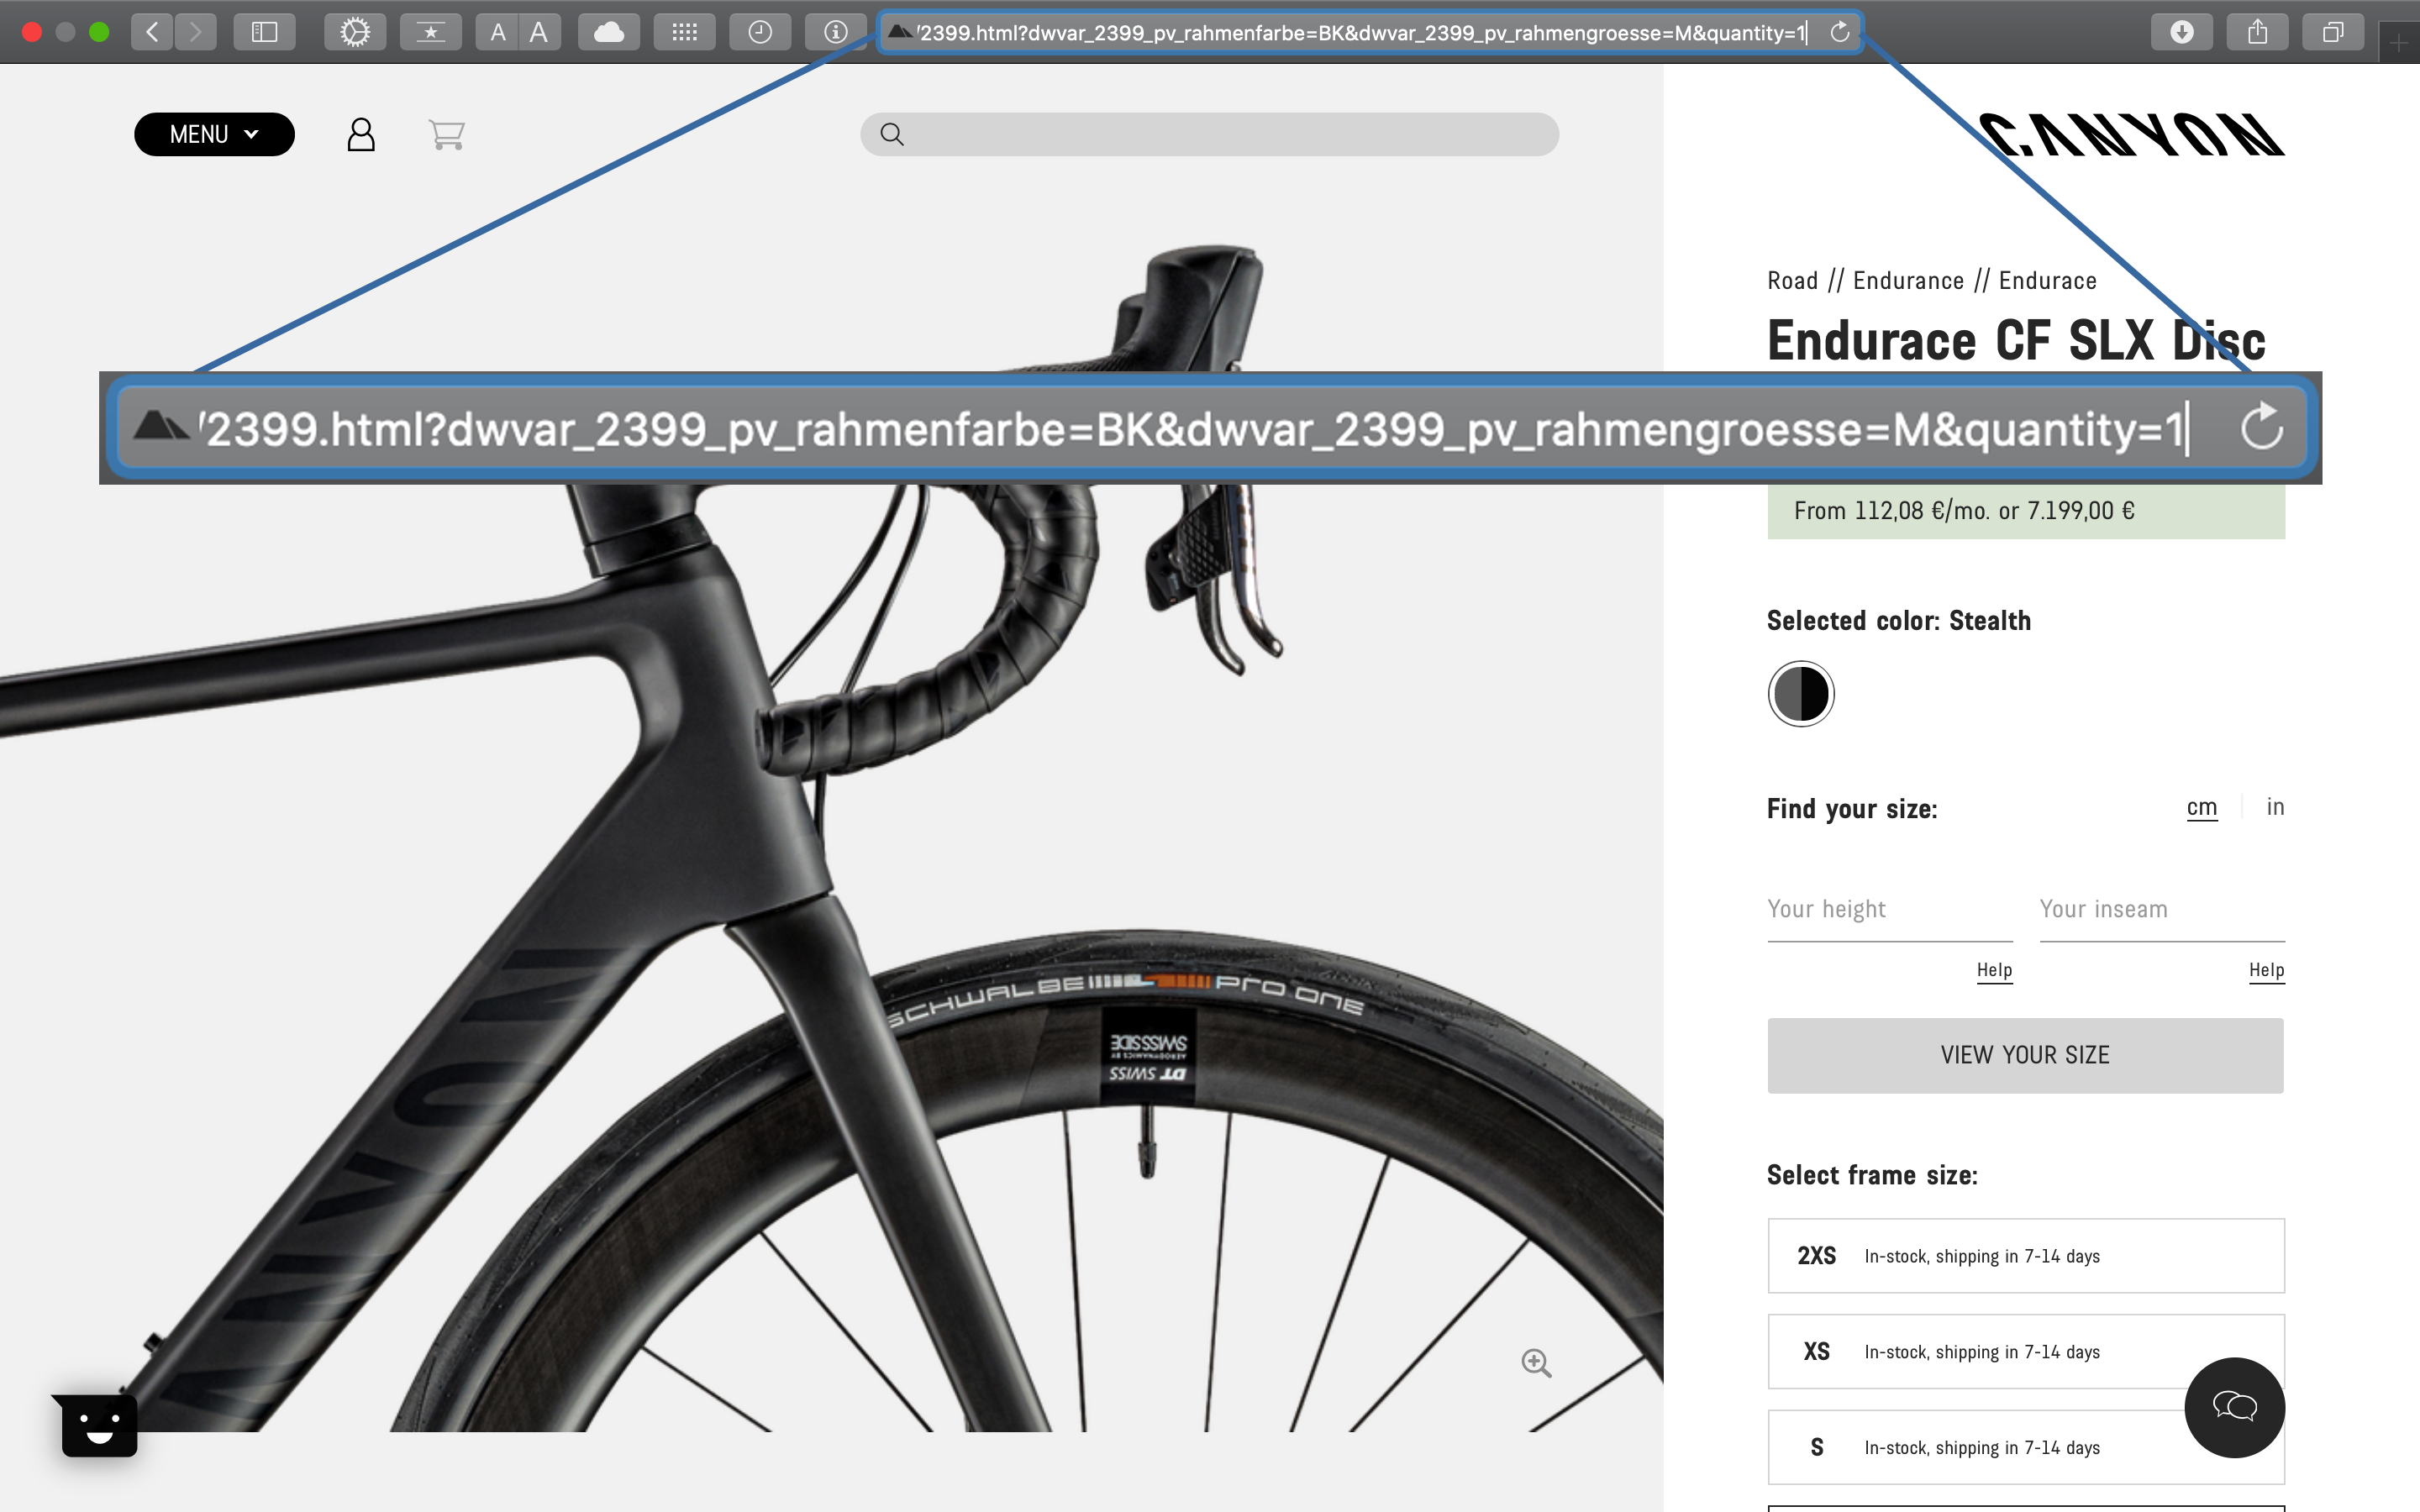Open the live chat bubble icon

(2234, 1407)
